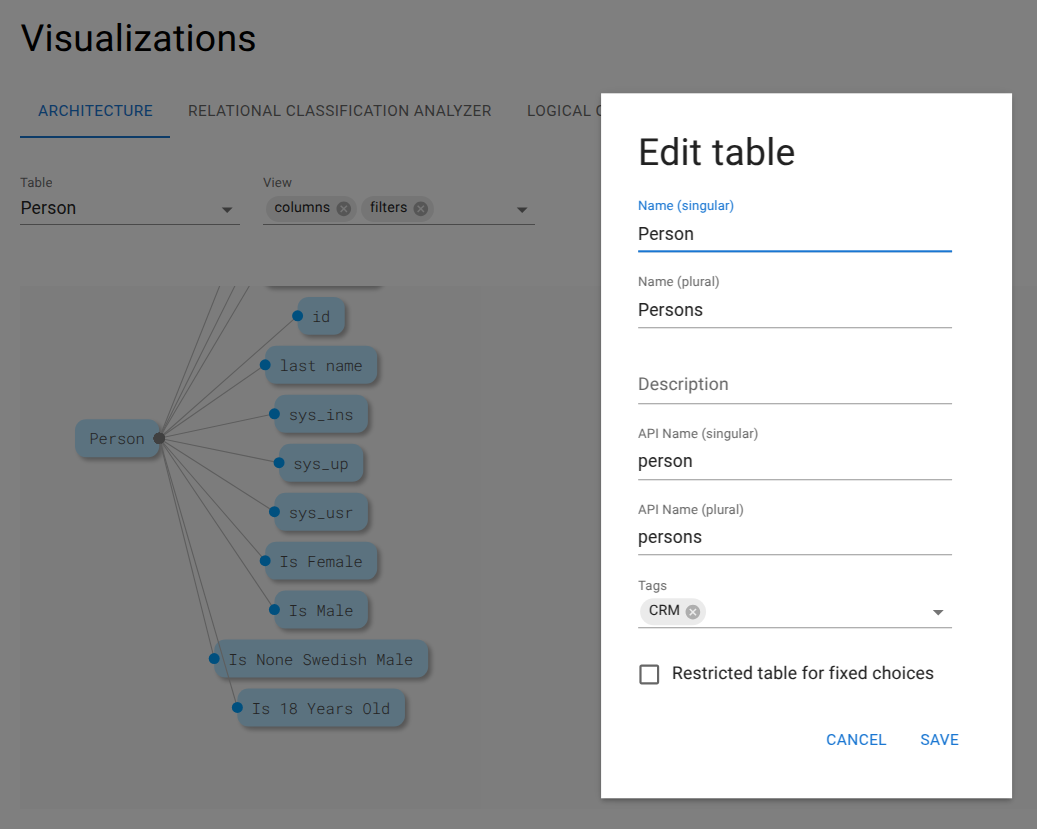Remove the CRM tag chip
The height and width of the screenshot is (829, 1037).
click(x=692, y=612)
